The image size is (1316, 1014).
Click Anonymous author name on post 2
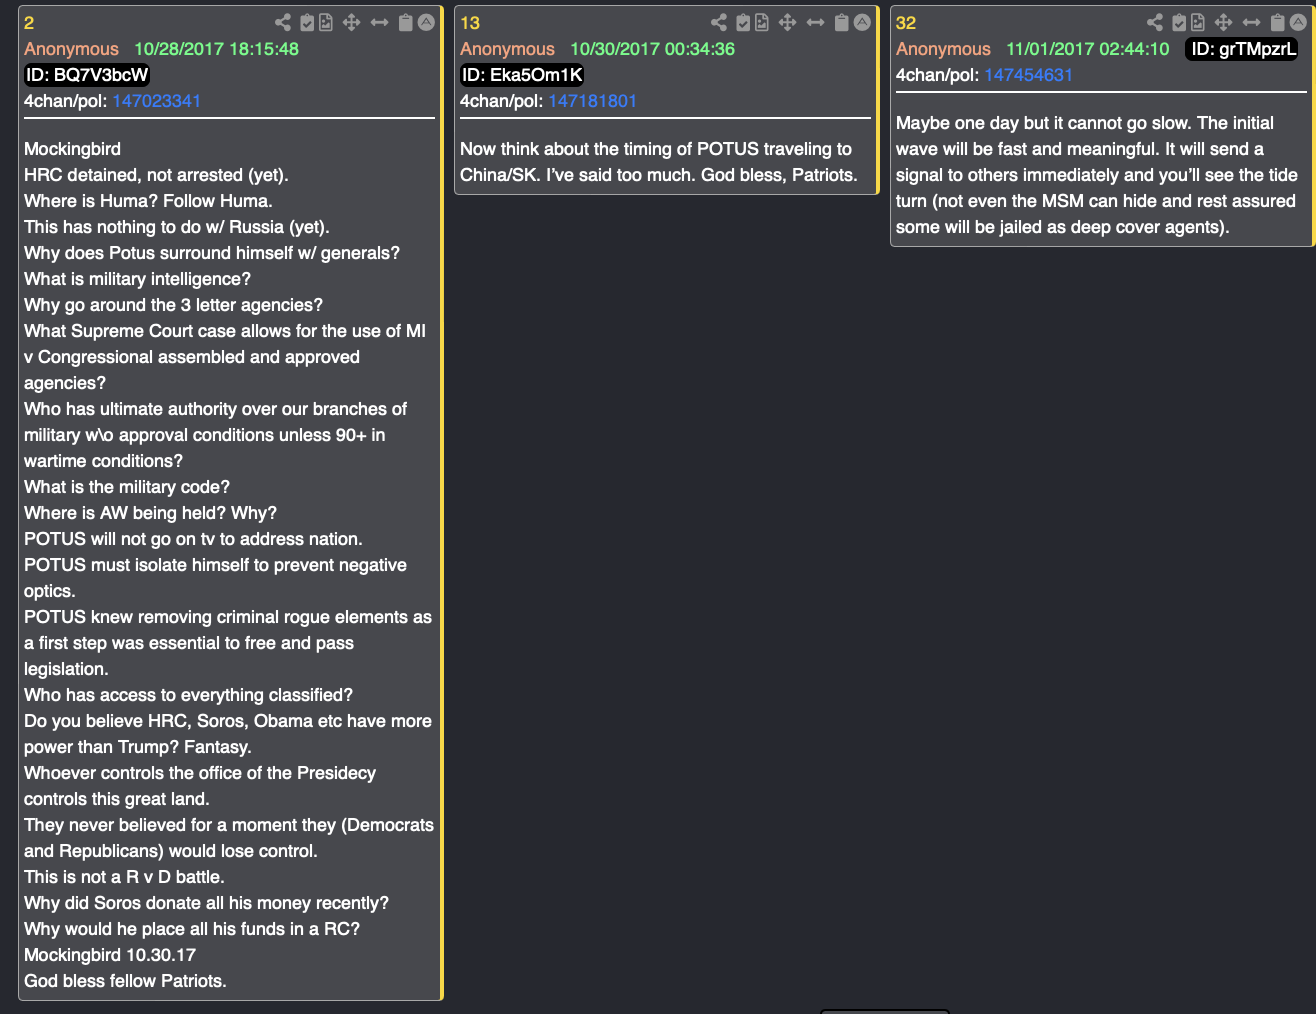[71, 49]
